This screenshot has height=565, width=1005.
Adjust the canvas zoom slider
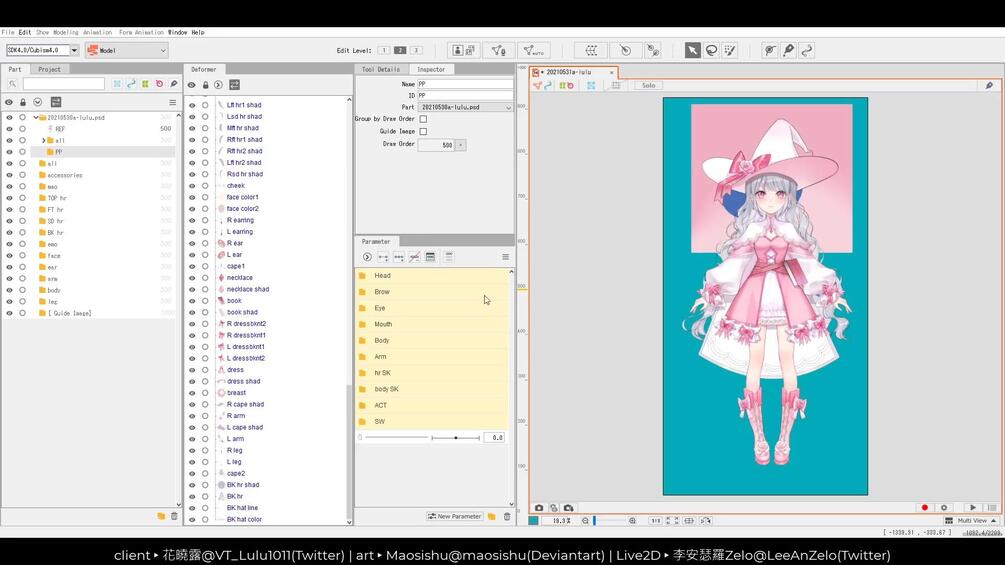tap(595, 521)
